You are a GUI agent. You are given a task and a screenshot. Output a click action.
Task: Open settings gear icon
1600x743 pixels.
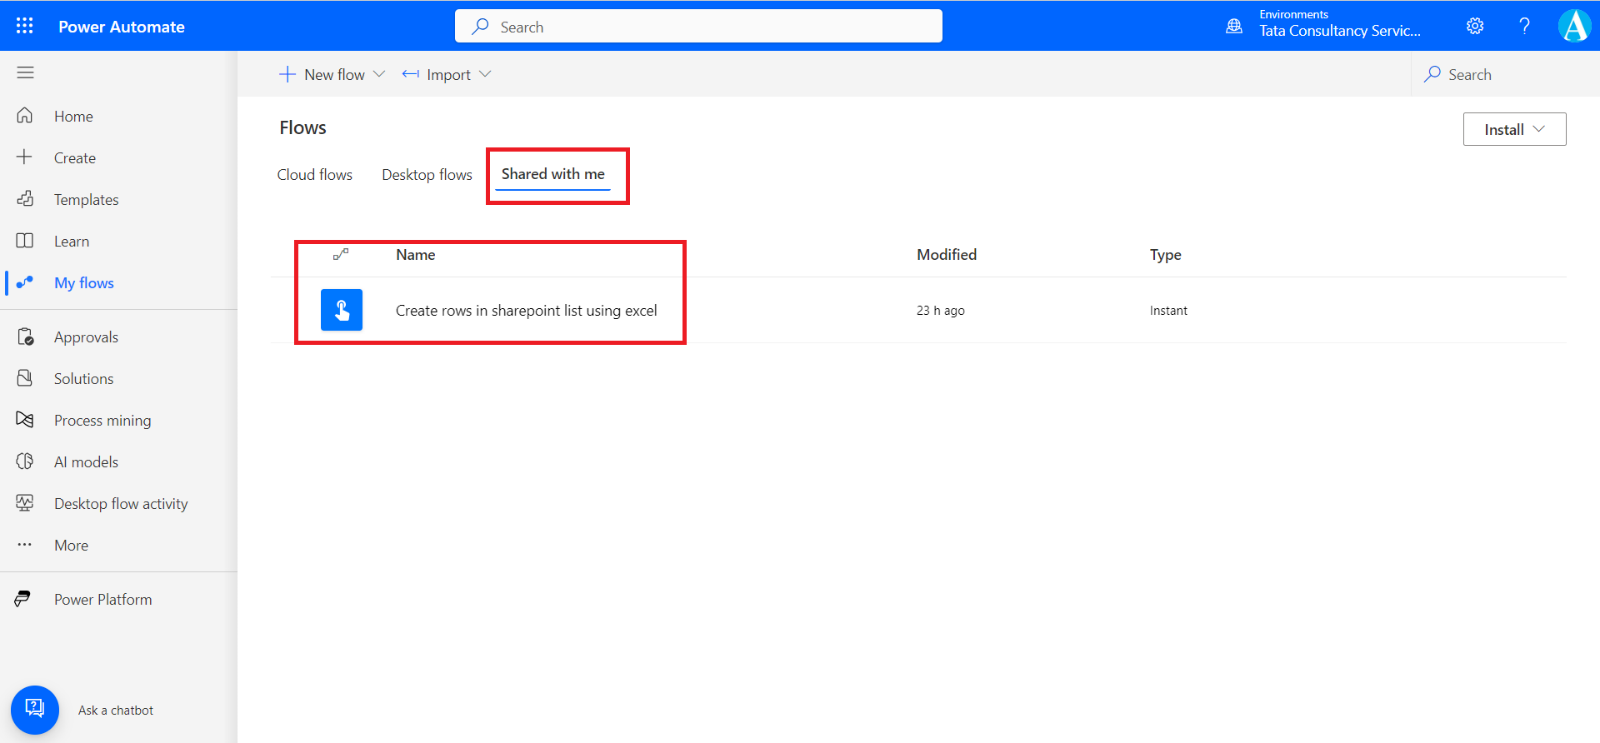tap(1475, 26)
